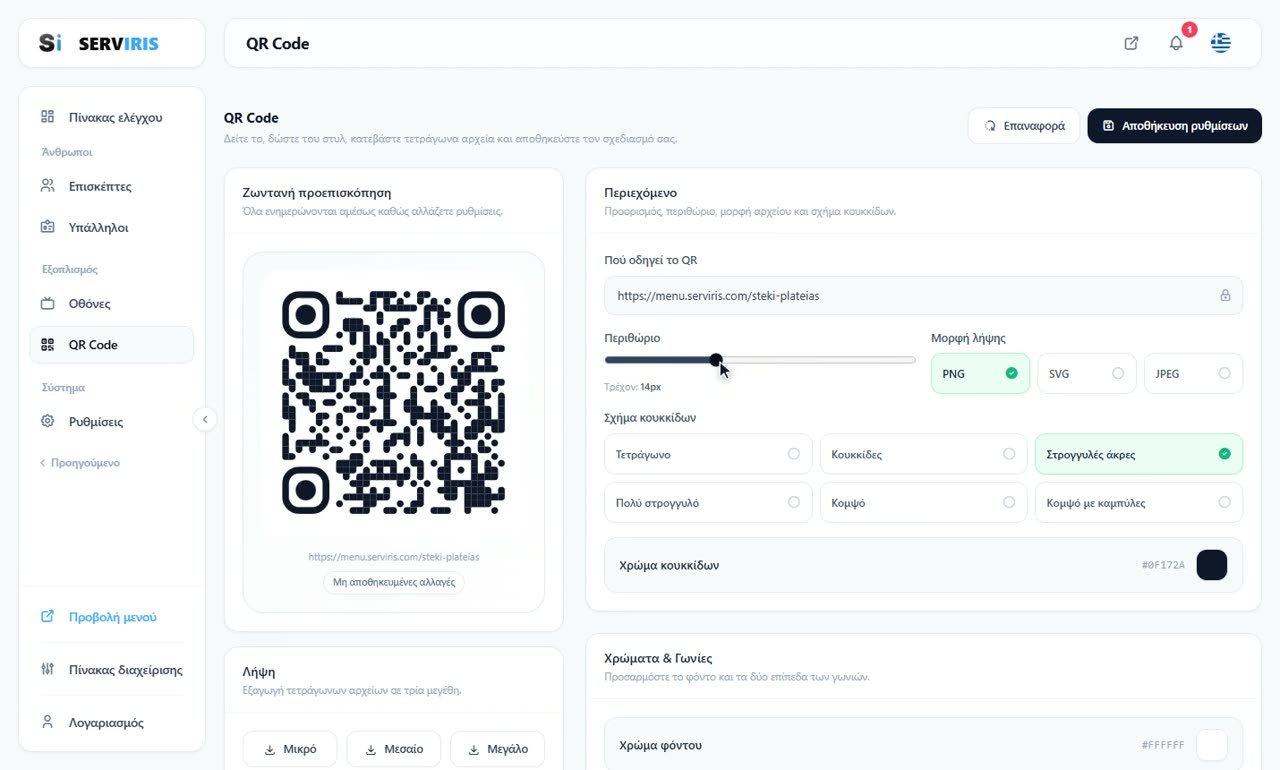Screen dimensions: 1280x770
Task: Click the #FFFFFF hex value
Action: tap(1163, 745)
